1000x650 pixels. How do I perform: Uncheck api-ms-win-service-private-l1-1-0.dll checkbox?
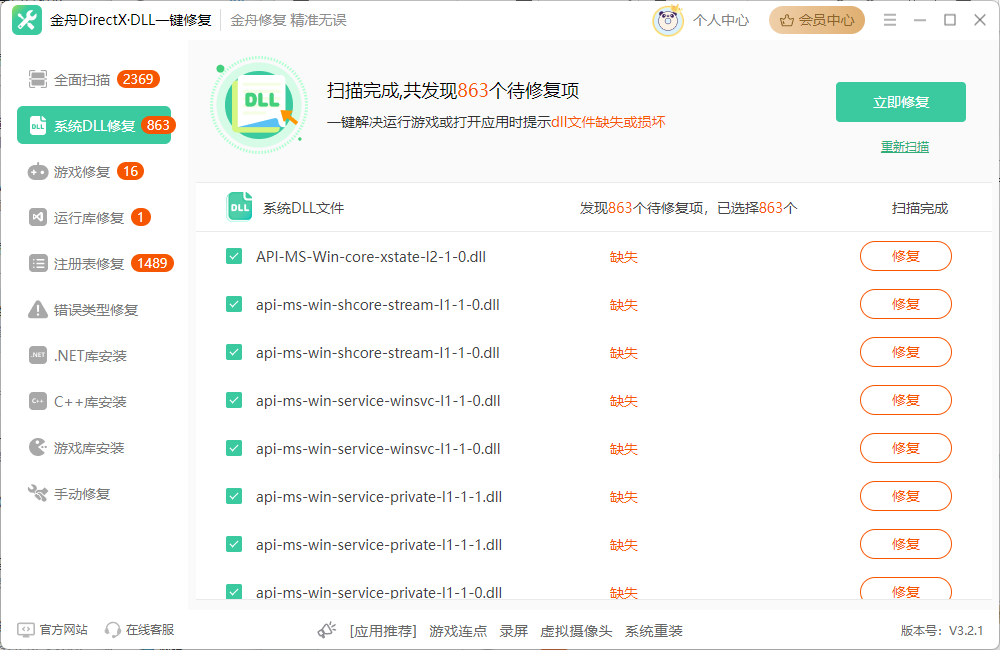[x=234, y=591]
